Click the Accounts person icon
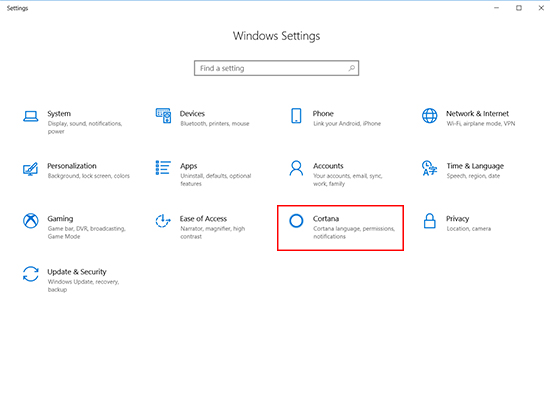The height and width of the screenshot is (405, 550). [296, 168]
